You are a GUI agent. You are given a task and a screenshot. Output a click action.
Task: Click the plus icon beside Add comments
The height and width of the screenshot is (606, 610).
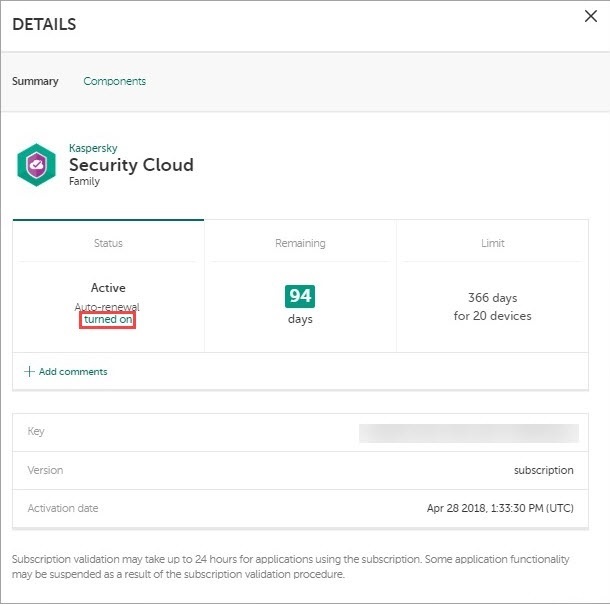point(29,372)
